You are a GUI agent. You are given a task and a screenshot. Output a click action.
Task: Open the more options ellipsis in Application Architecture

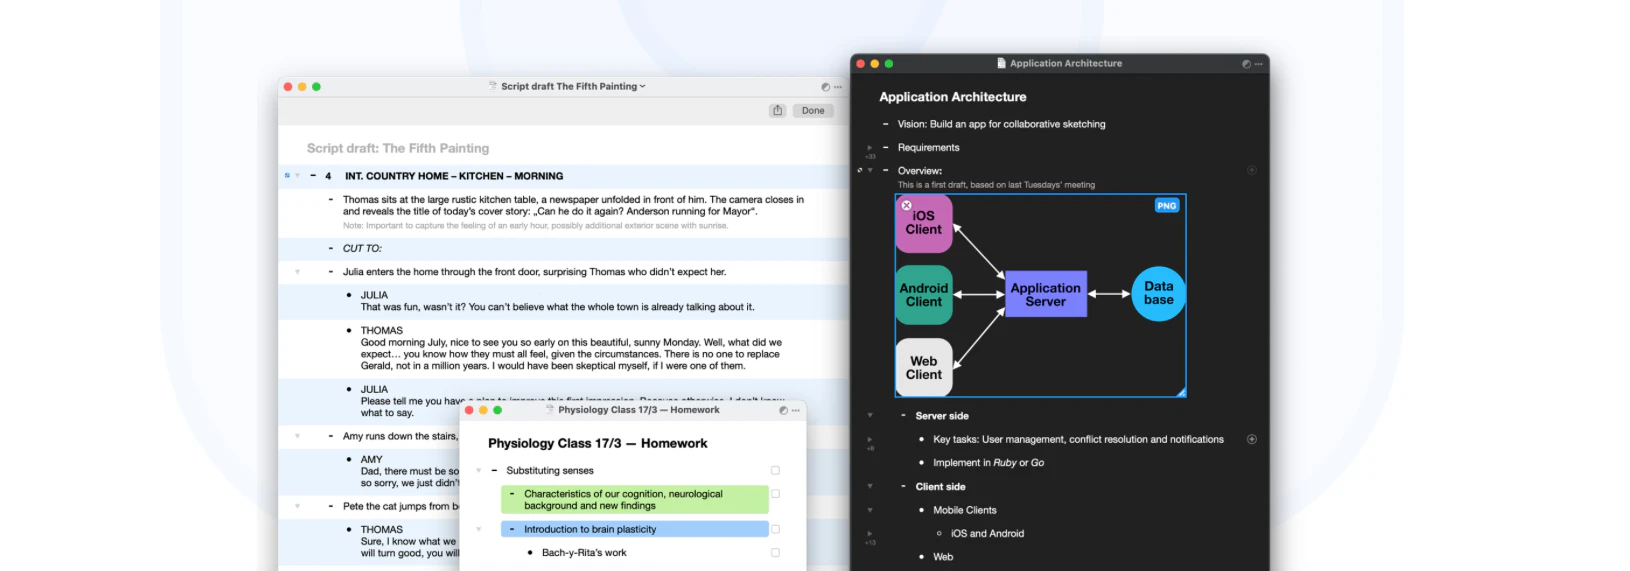pyautogui.click(x=1258, y=64)
